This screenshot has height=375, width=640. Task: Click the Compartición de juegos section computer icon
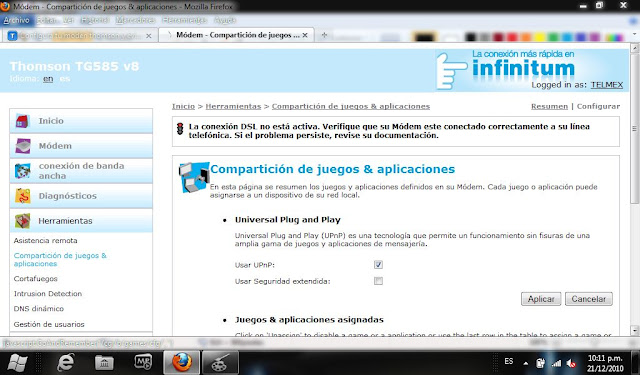pyautogui.click(x=194, y=178)
